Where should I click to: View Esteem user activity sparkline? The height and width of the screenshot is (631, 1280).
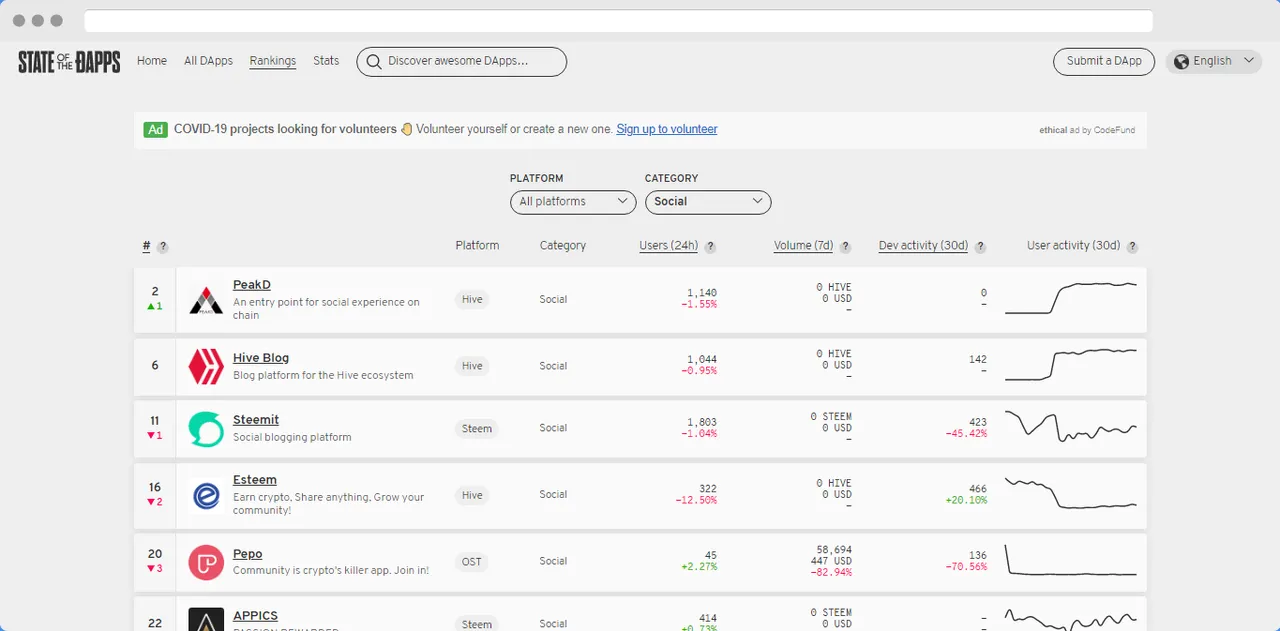(1070, 493)
